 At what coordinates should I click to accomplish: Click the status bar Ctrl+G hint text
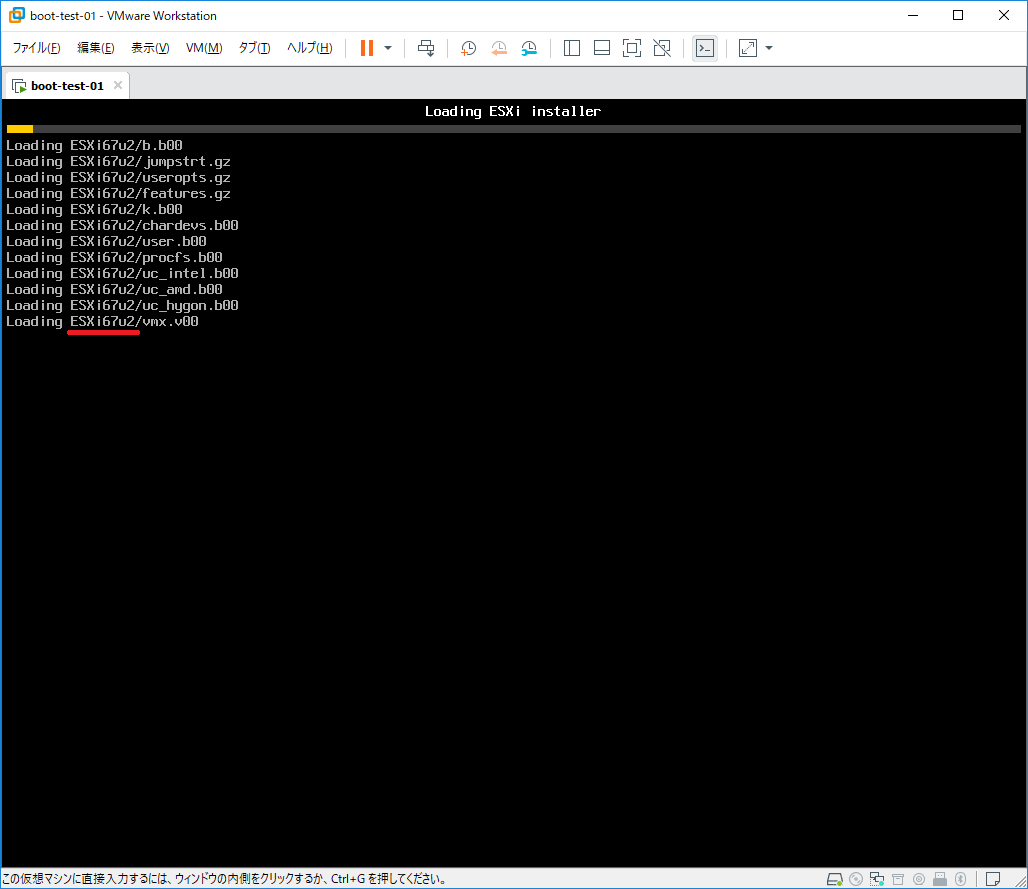pos(224,879)
